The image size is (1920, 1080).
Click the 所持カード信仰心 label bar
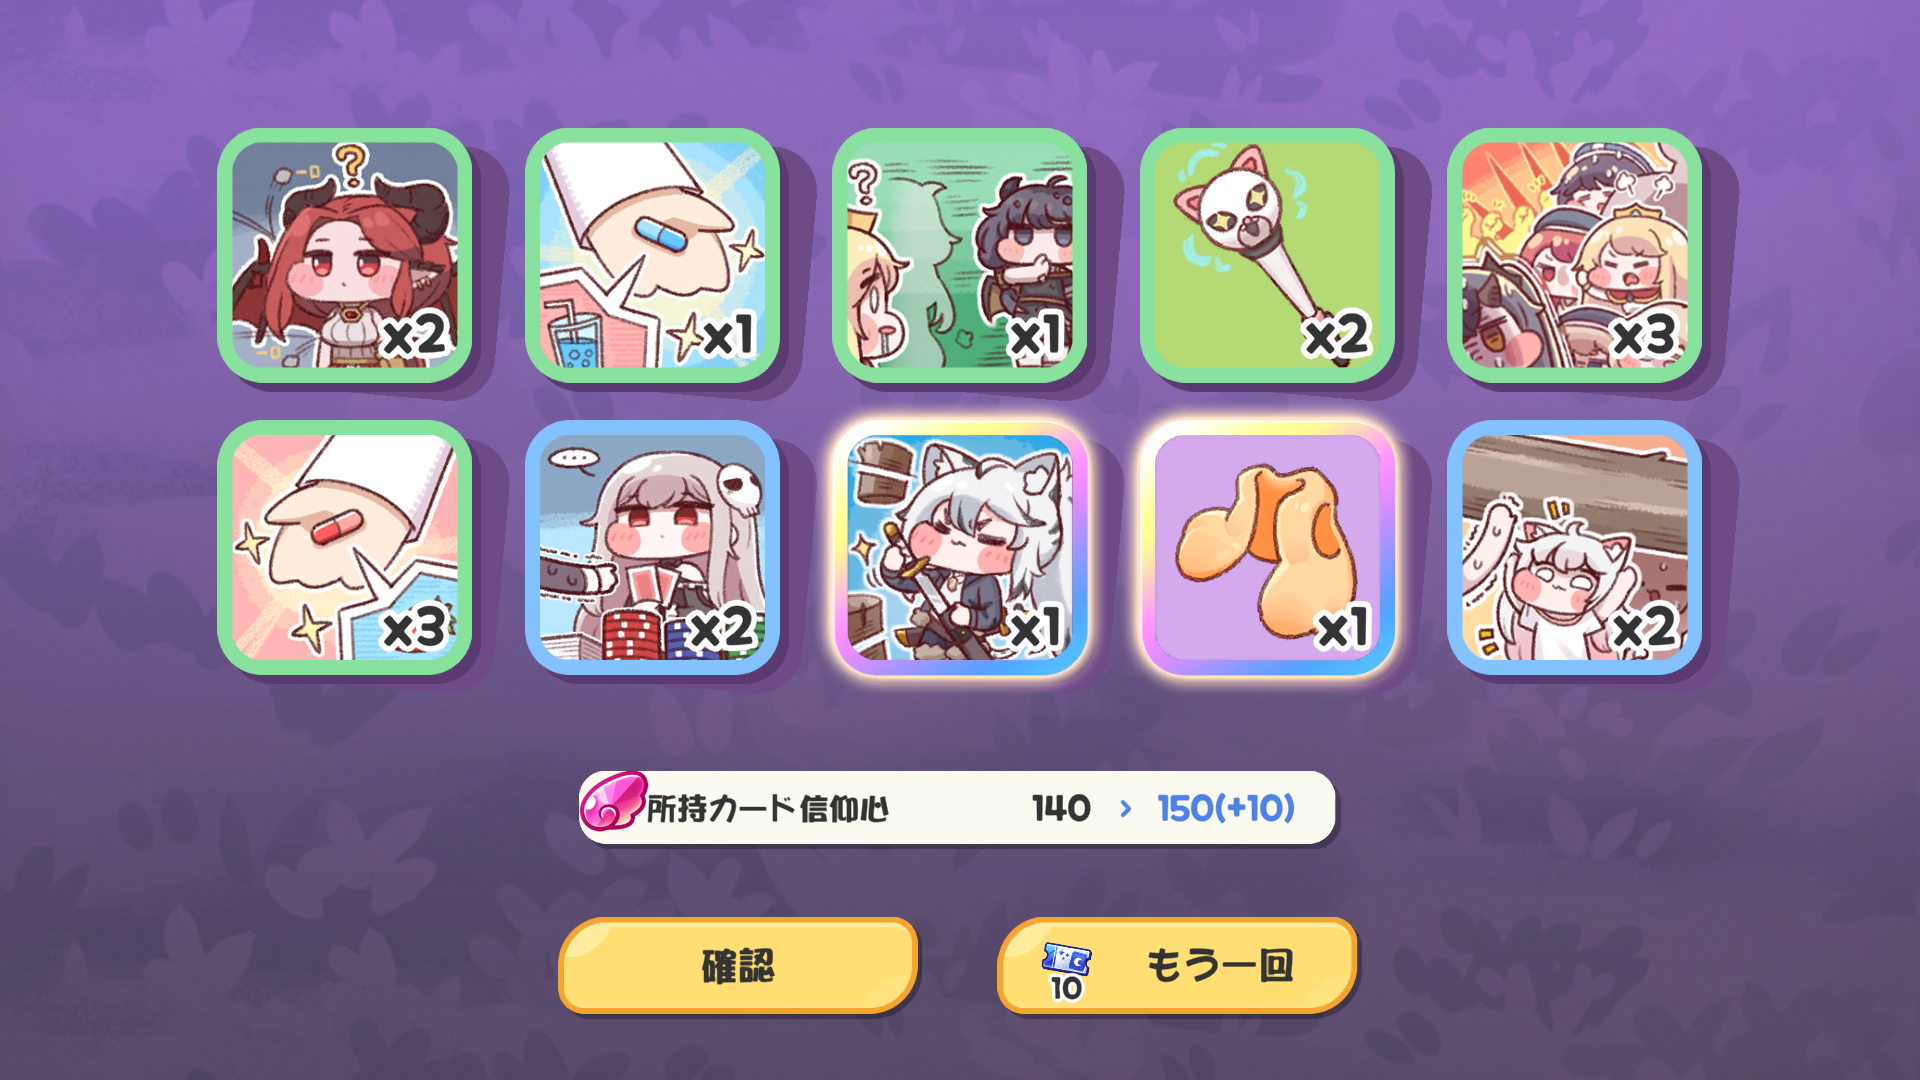[957, 808]
